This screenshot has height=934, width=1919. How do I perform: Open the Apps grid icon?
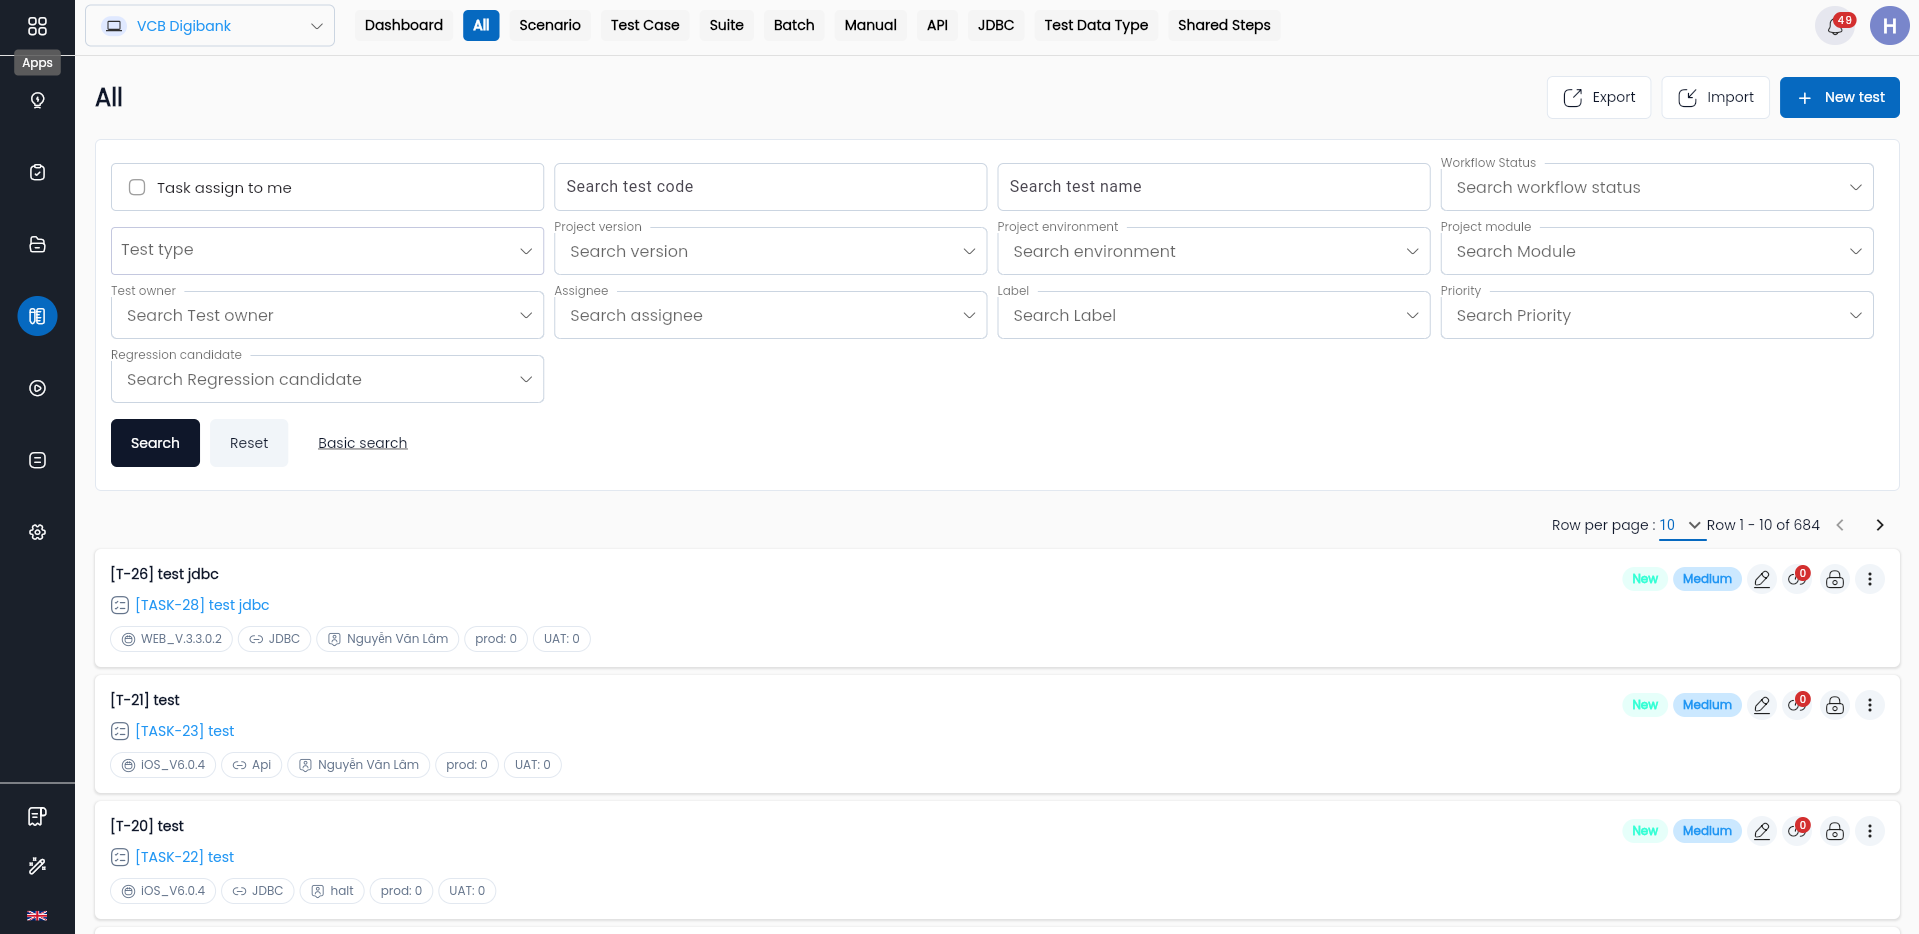coord(37,26)
